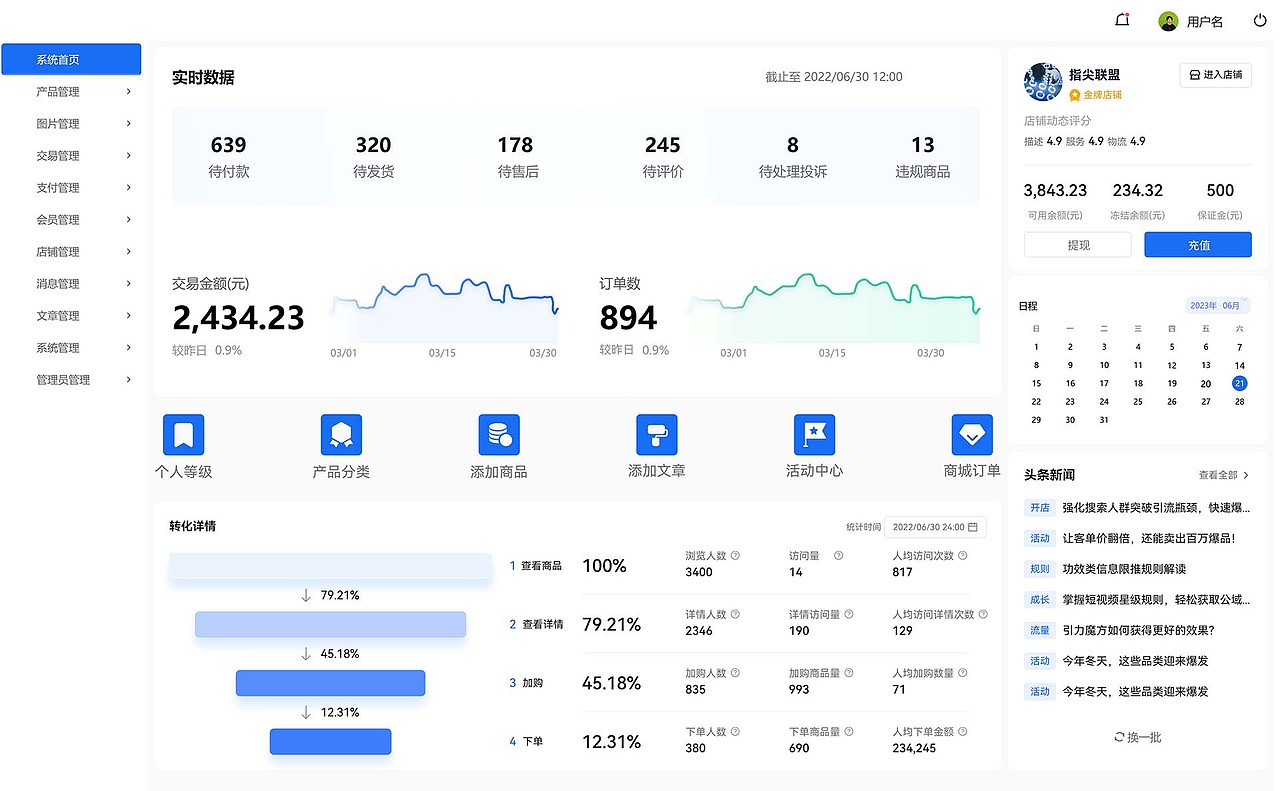Open the 活动中心 flag icon
This screenshot has height=791, width=1280.
tap(814, 435)
